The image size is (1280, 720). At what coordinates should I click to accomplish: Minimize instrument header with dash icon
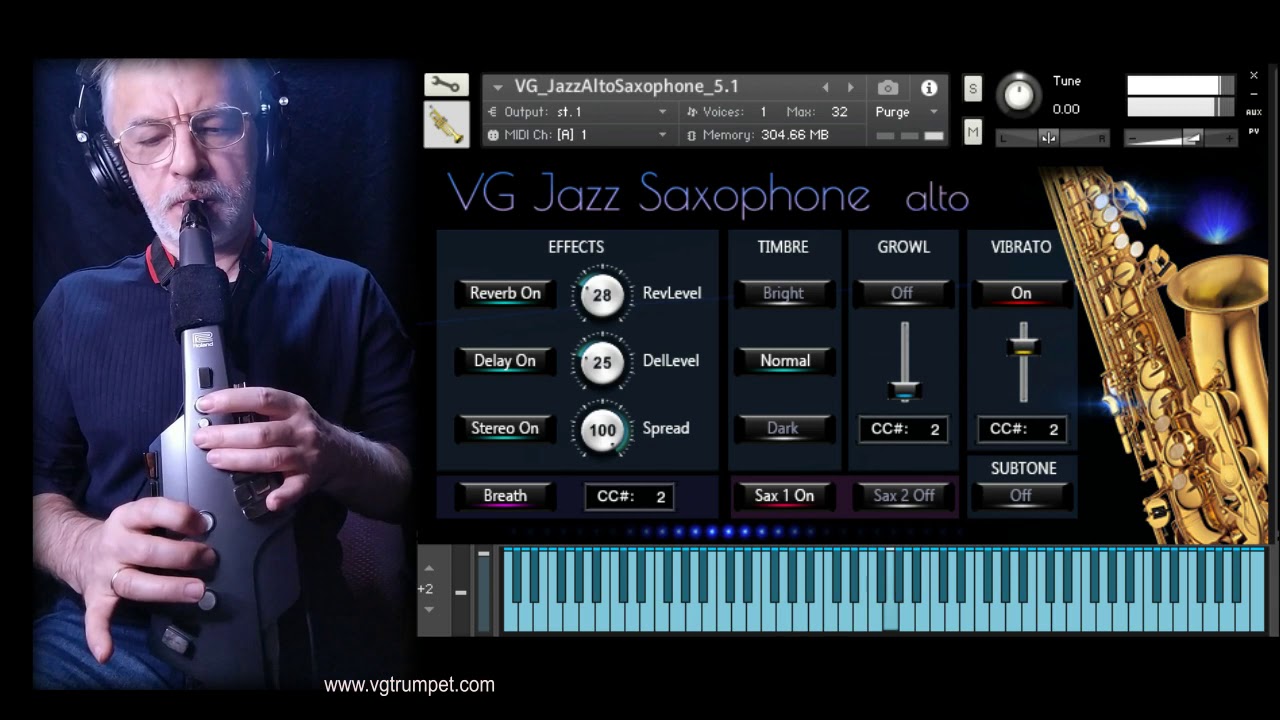coord(1254,94)
